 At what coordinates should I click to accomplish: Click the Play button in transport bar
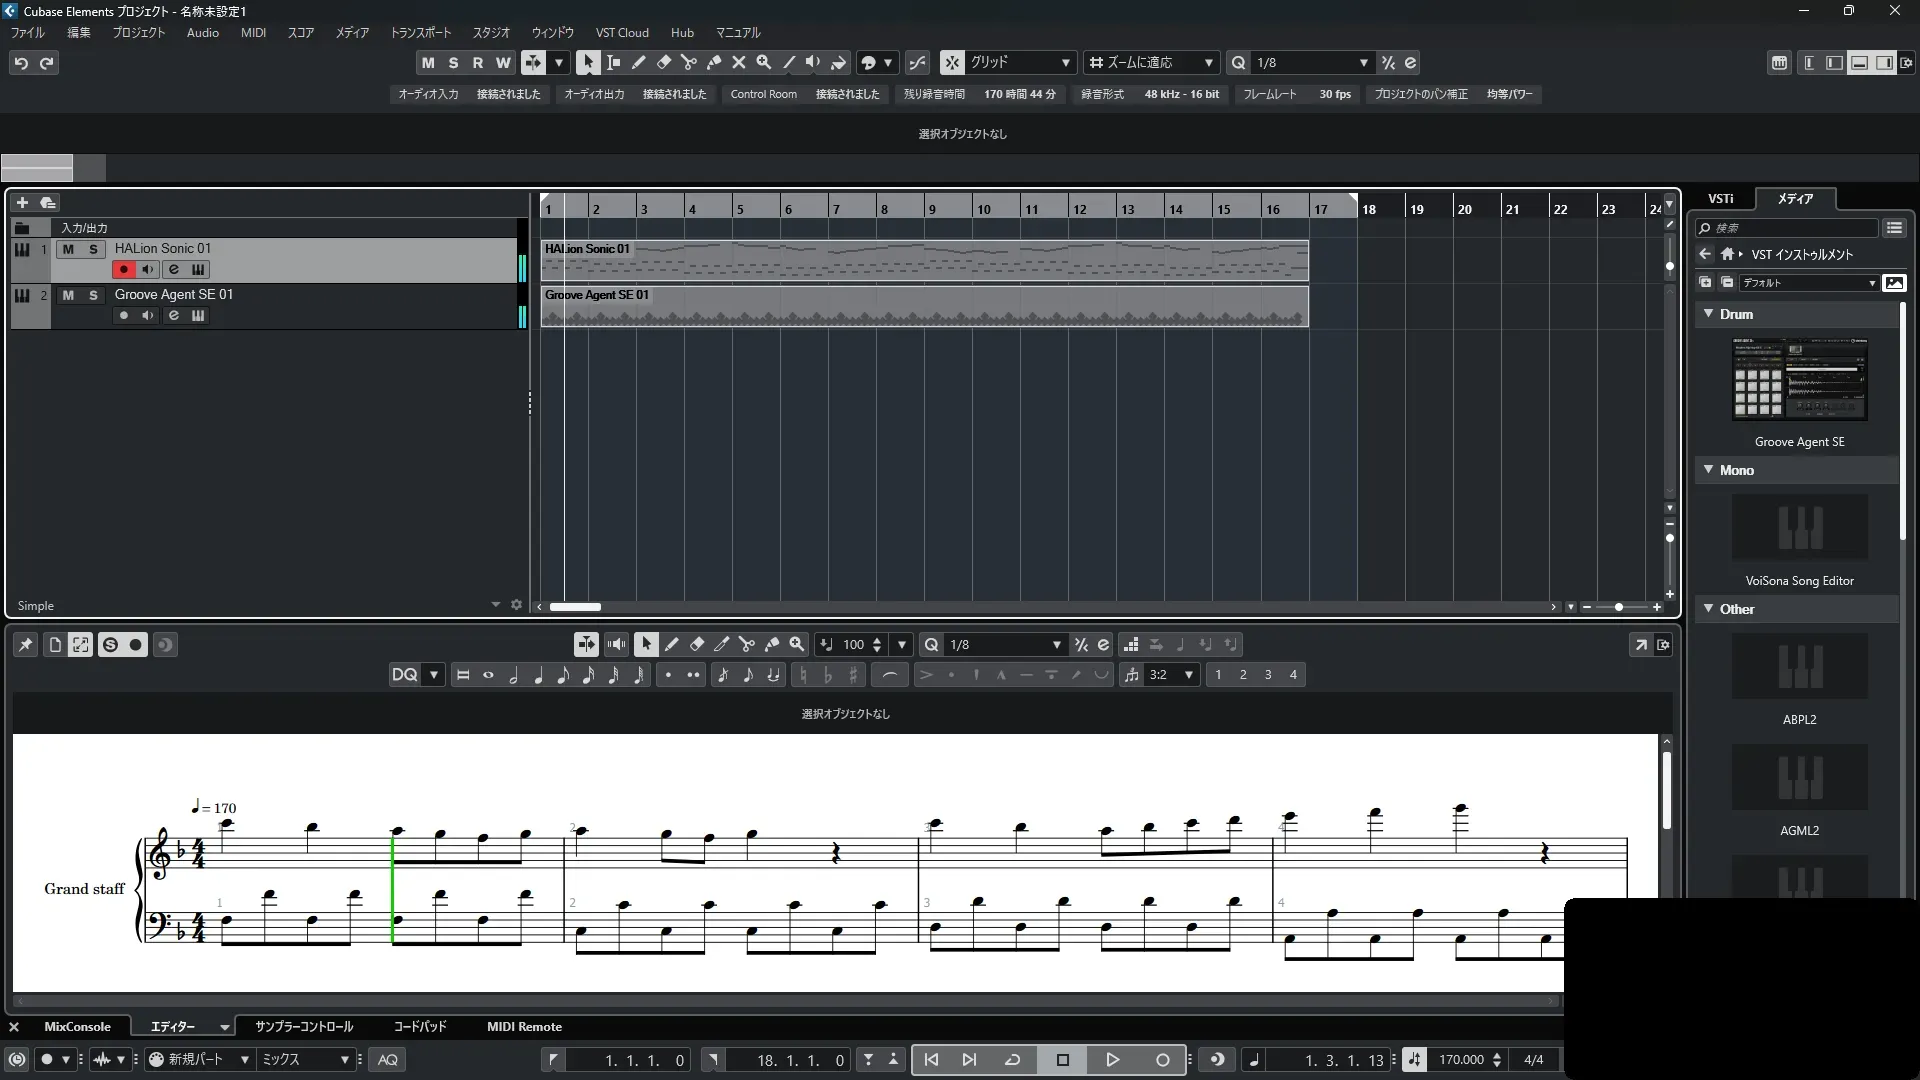(x=1112, y=1060)
